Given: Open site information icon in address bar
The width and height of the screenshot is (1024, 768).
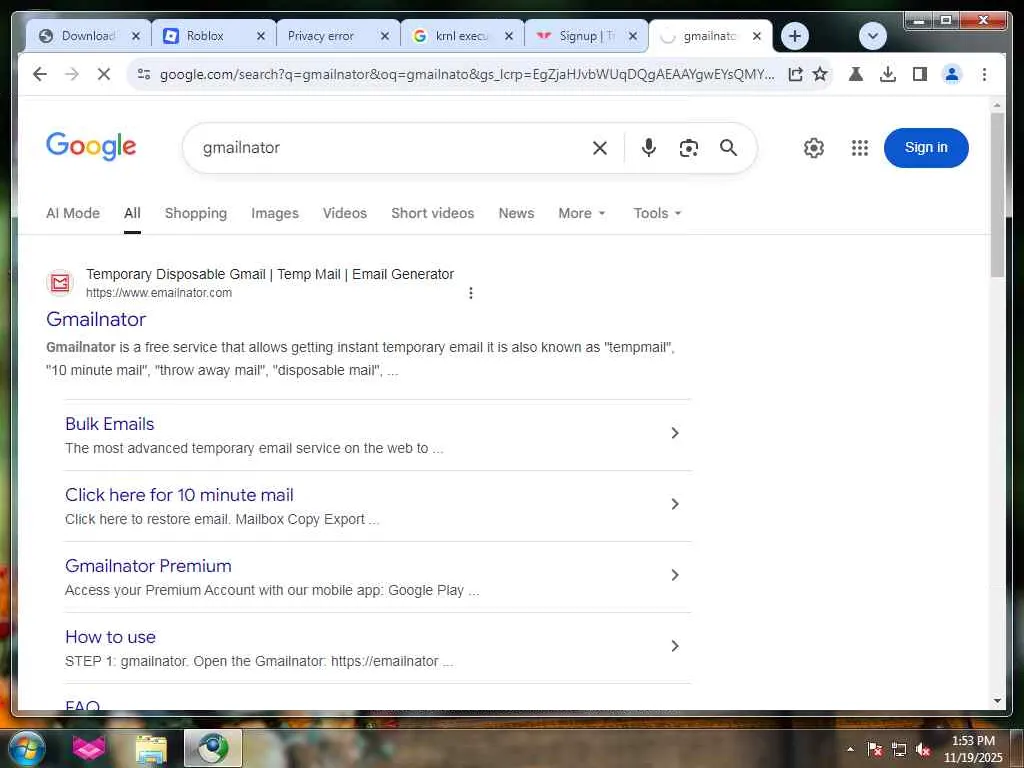Looking at the screenshot, I should [144, 74].
